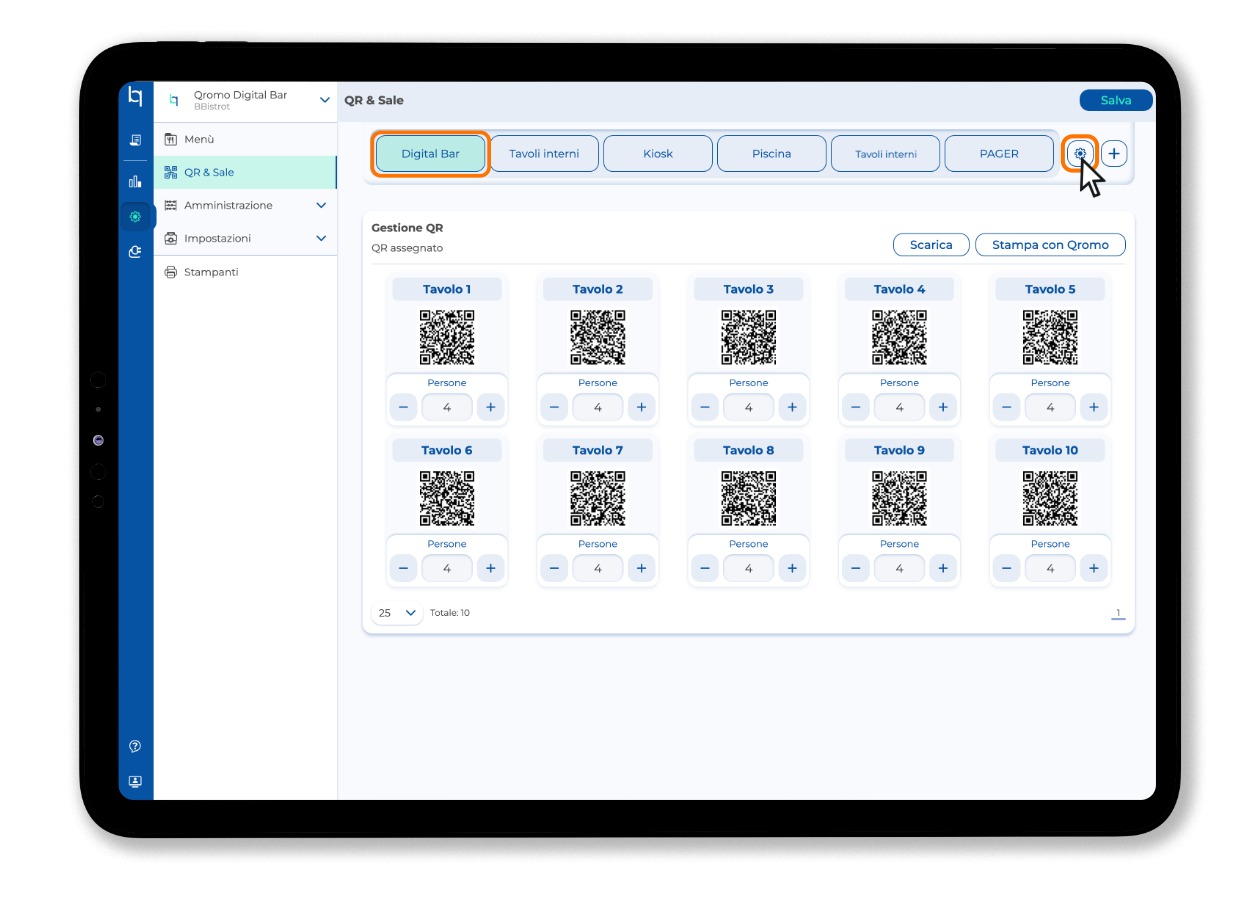Decrease persons for Tavolo 9
This screenshot has height=920, width=1250.
pyautogui.click(x=856, y=568)
